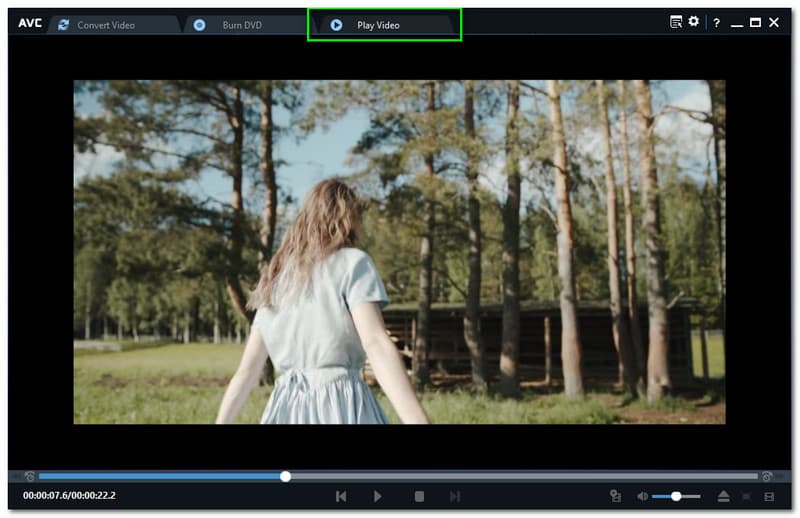
Task: Click the playback progress knob
Action: tap(286, 477)
